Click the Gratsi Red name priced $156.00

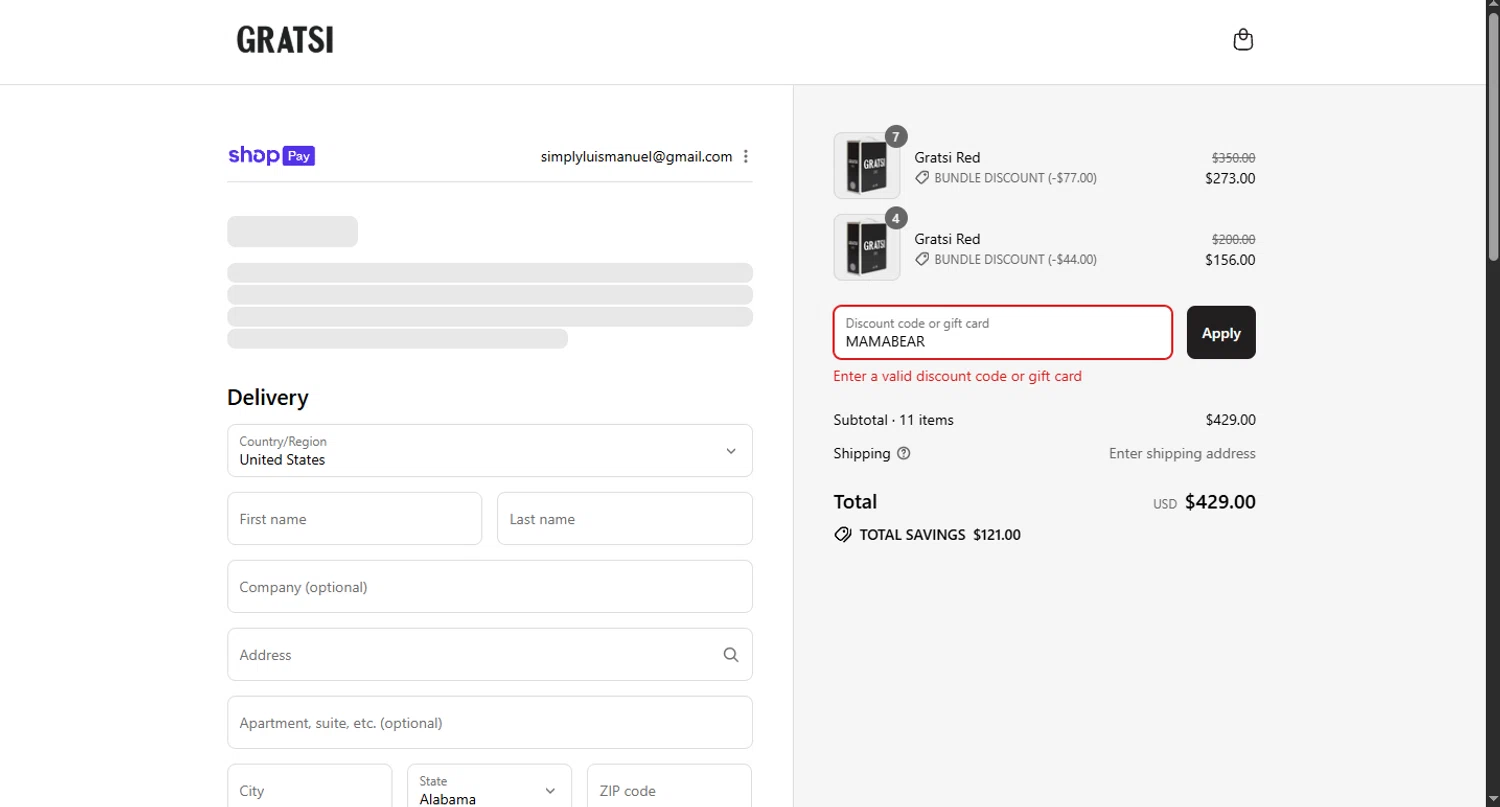[x=947, y=239]
